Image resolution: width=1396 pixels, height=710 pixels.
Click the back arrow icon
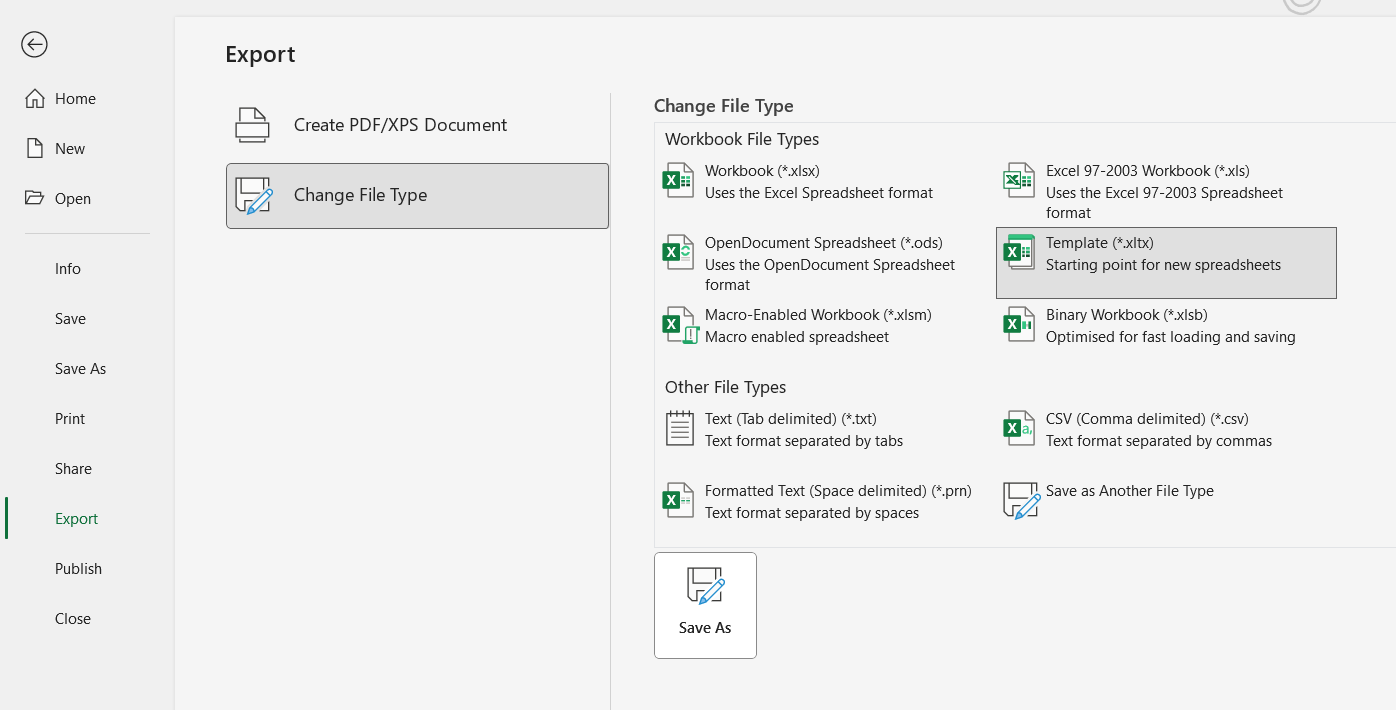pos(34,44)
